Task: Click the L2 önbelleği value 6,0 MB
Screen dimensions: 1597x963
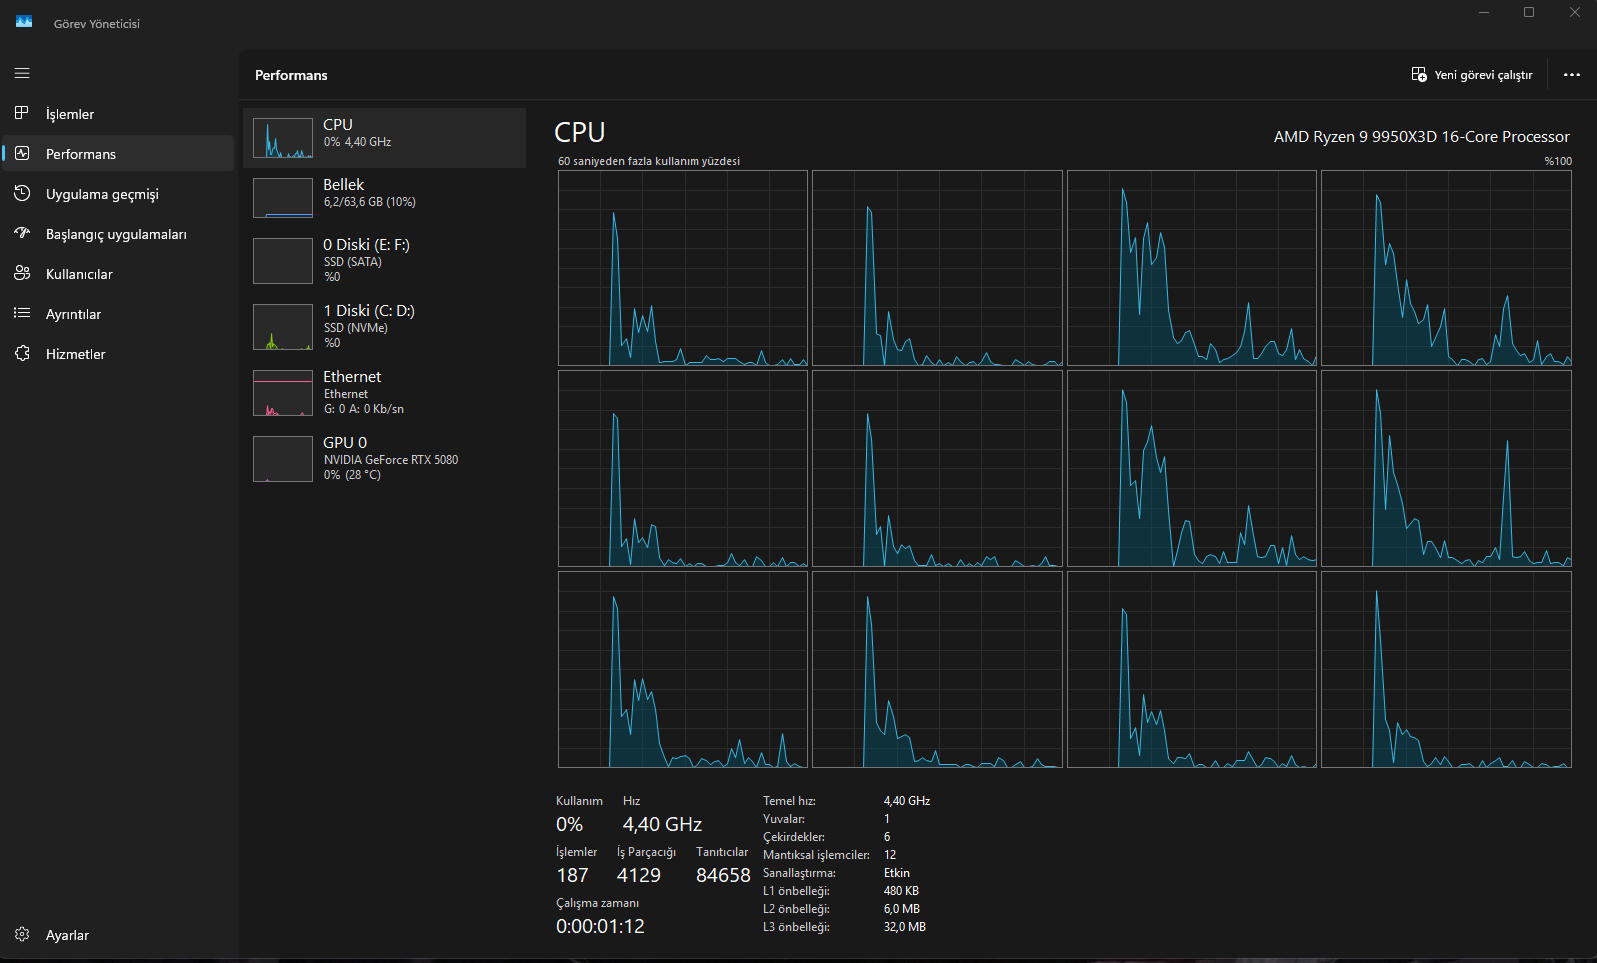Action: [902, 909]
